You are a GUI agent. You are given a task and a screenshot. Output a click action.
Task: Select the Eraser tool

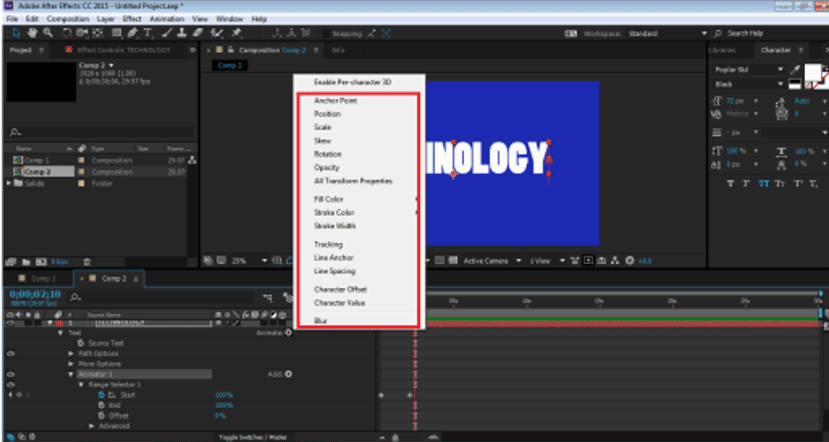coord(197,33)
